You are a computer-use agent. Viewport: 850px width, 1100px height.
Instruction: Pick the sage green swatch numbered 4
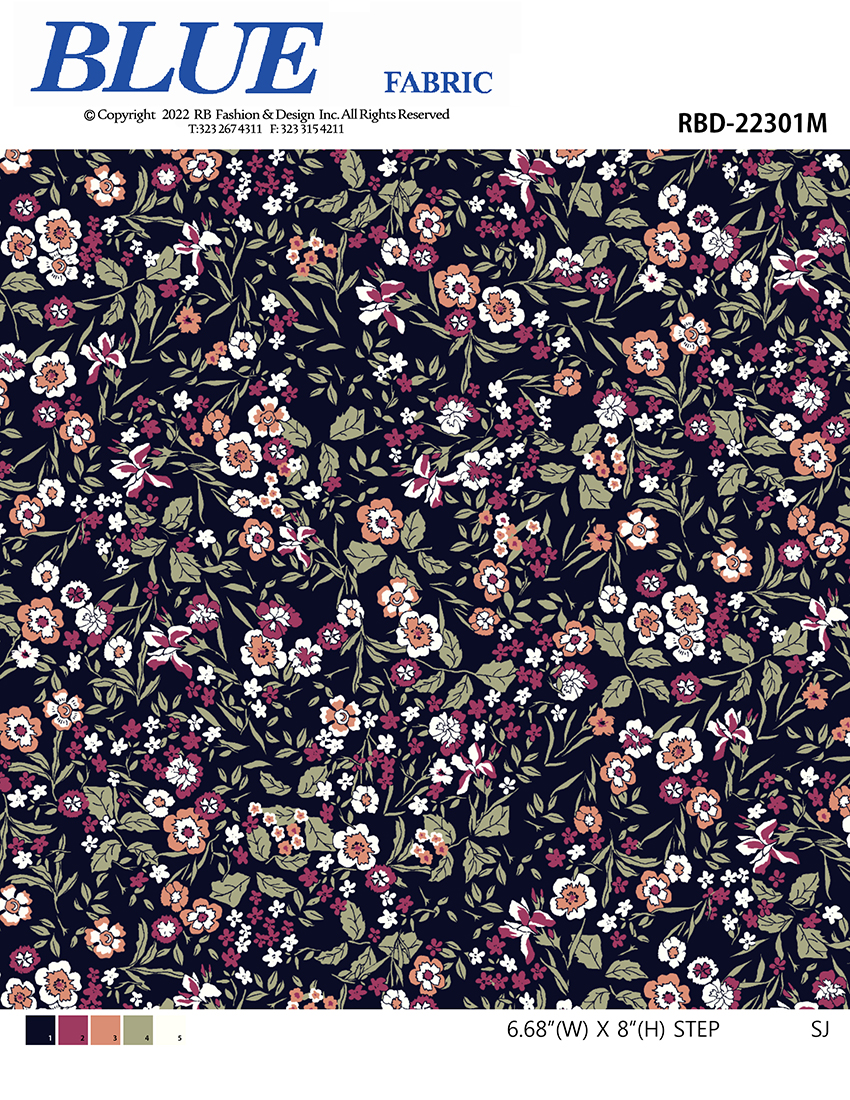coord(138,1030)
